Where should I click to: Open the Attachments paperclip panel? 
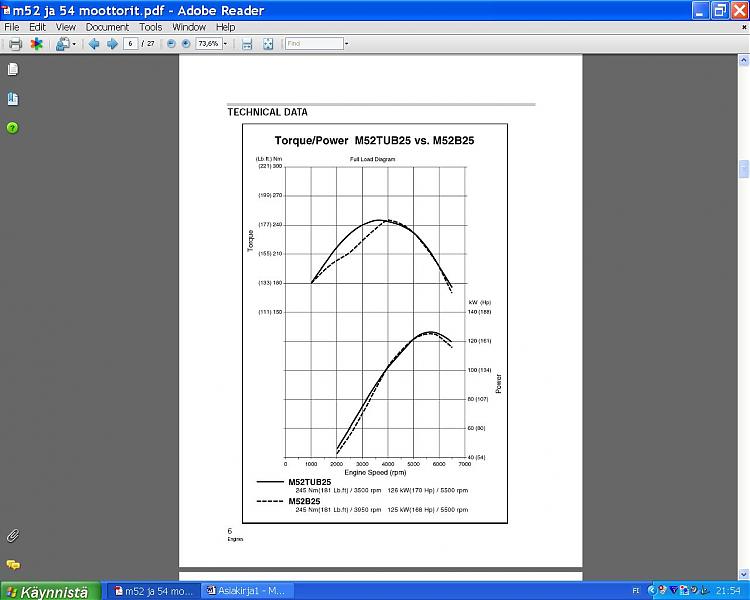[13, 536]
